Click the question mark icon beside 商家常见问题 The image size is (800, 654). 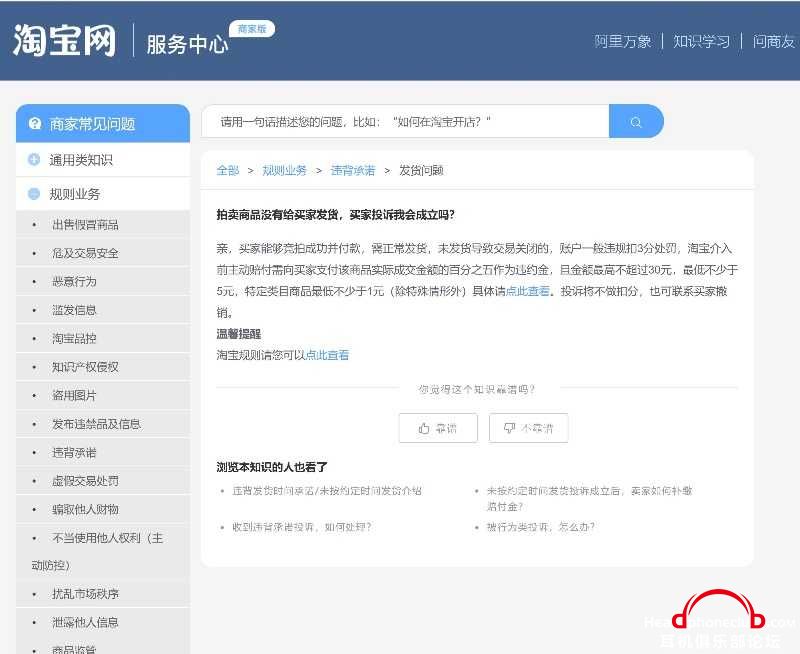tap(35, 123)
